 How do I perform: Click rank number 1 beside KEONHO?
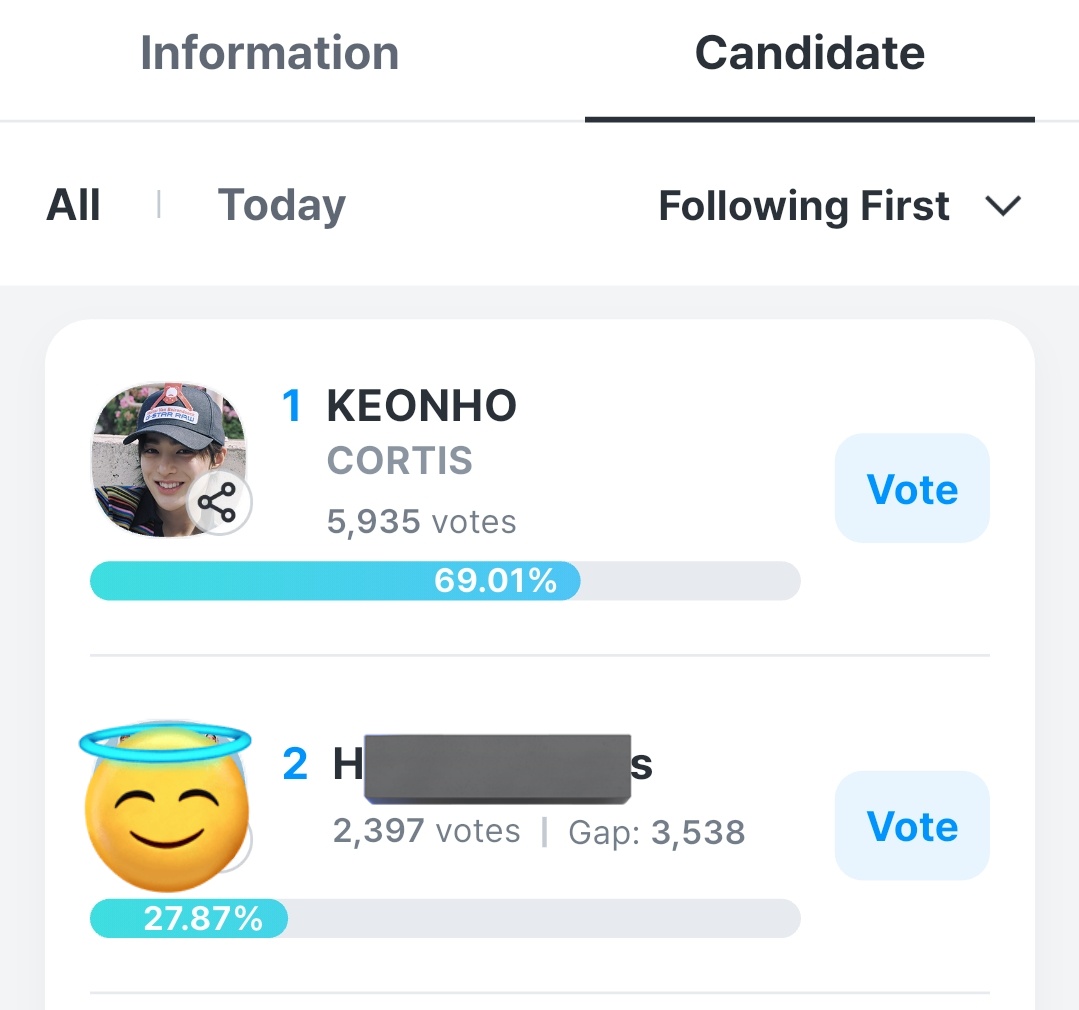click(292, 407)
